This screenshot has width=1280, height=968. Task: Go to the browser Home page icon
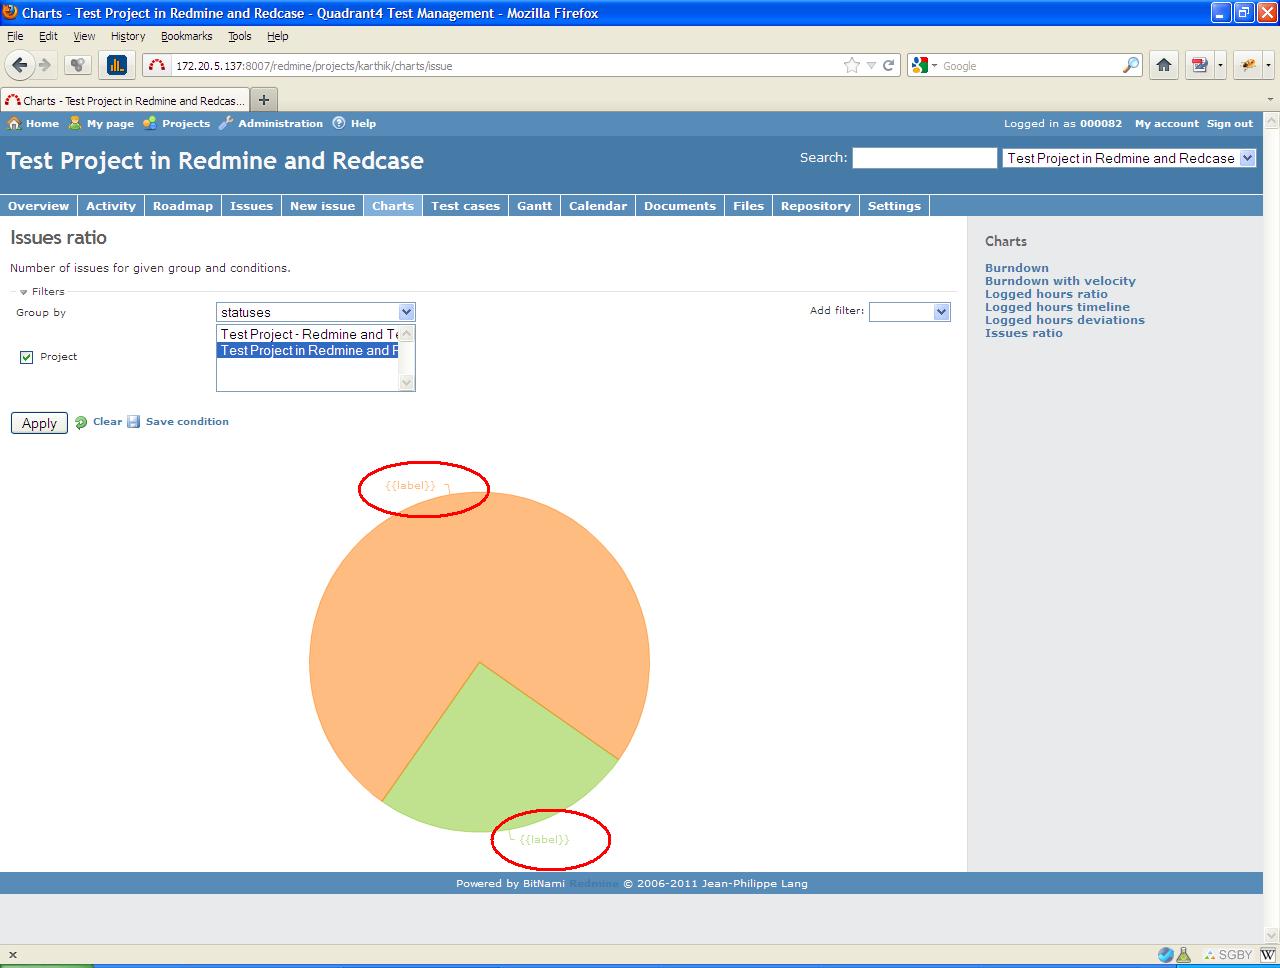[1164, 65]
